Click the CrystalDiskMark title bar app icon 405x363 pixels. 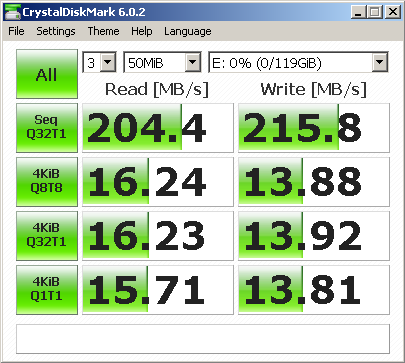(x=12, y=12)
